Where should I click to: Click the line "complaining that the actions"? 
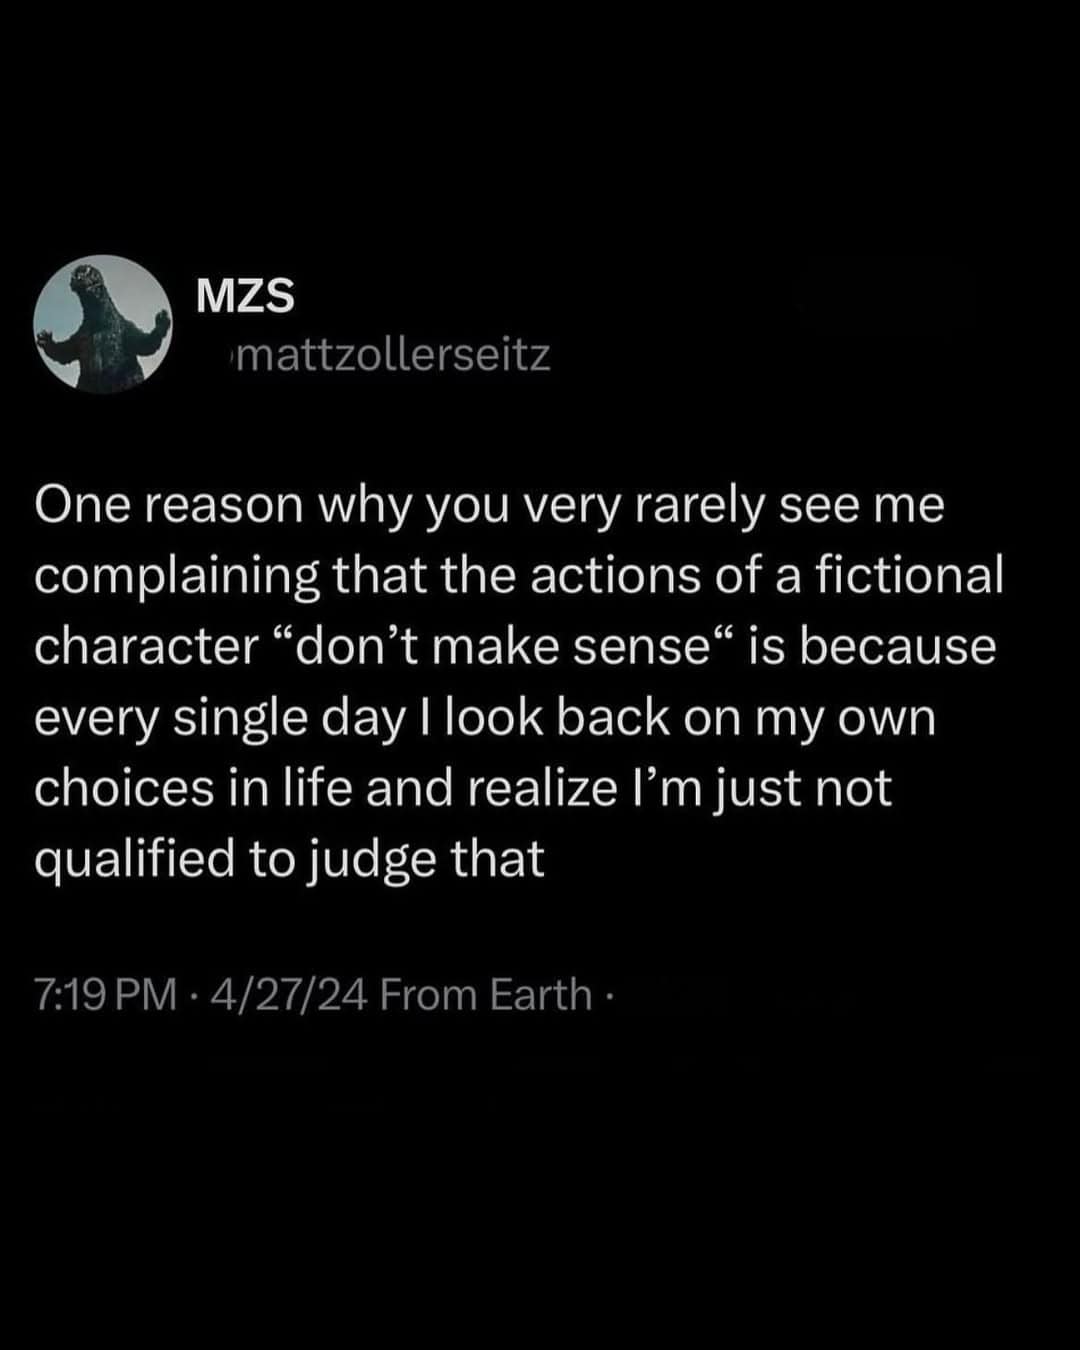point(518,576)
